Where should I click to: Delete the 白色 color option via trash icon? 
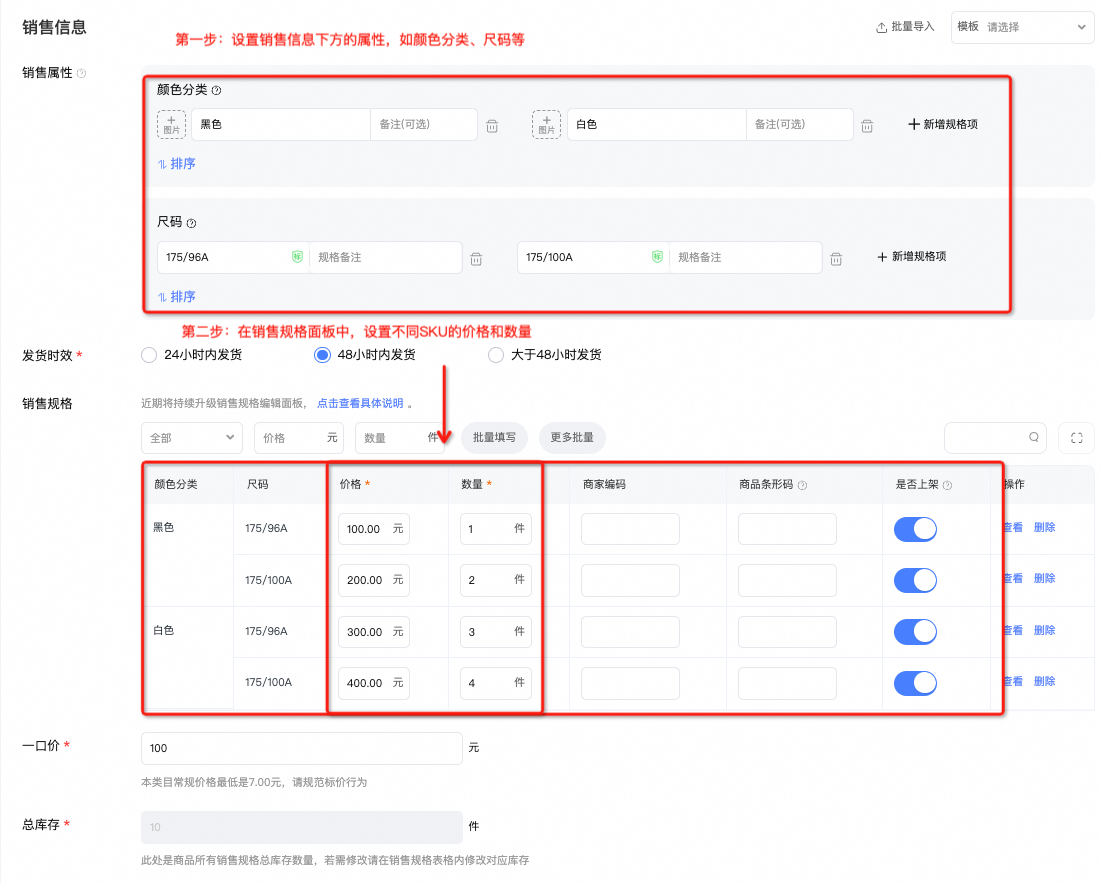[x=867, y=126]
